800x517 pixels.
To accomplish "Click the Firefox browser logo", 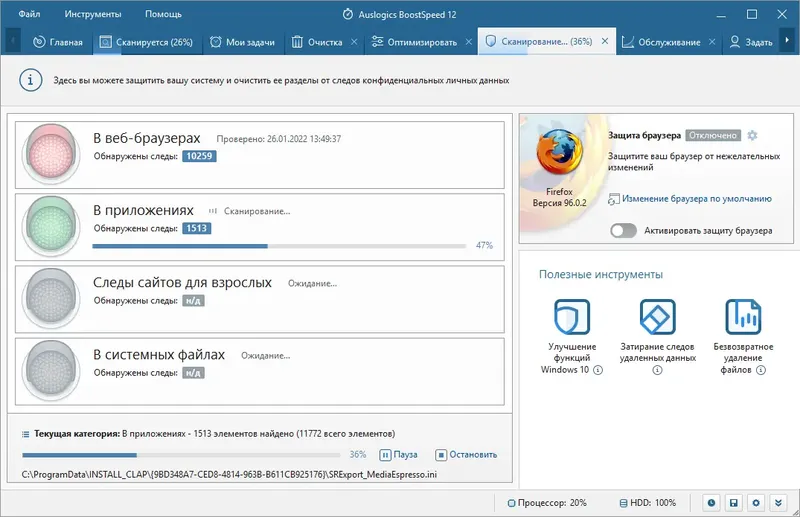I will [559, 152].
